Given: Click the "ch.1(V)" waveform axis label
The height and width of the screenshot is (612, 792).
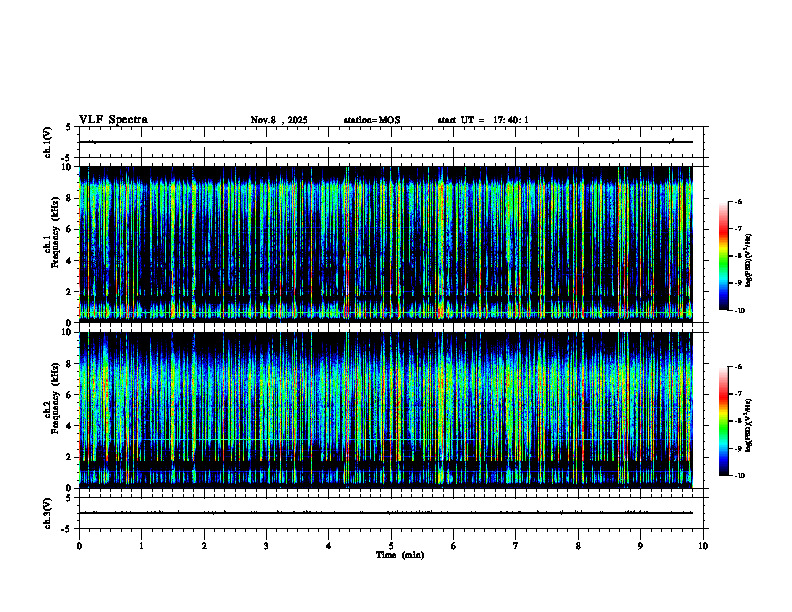Looking at the screenshot, I should click(48, 142).
